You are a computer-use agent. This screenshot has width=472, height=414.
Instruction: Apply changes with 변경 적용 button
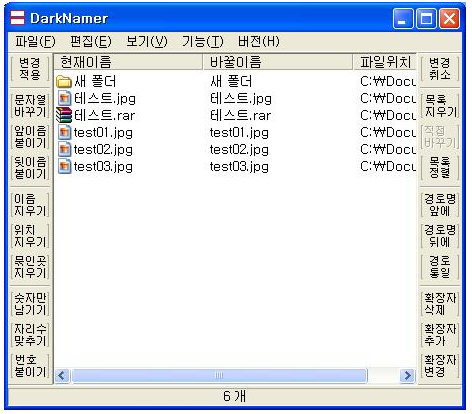[30, 69]
